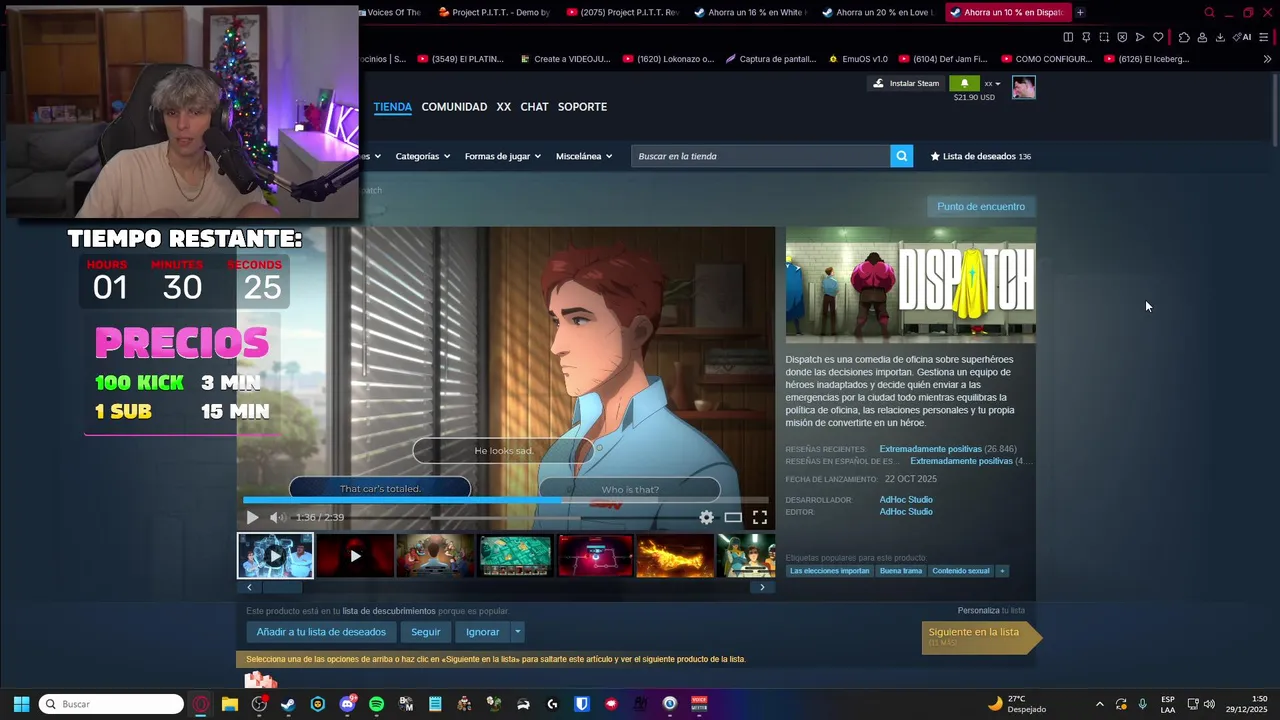Open File Explorer from the taskbar
Image resolution: width=1280 pixels, height=720 pixels.
tap(230, 704)
